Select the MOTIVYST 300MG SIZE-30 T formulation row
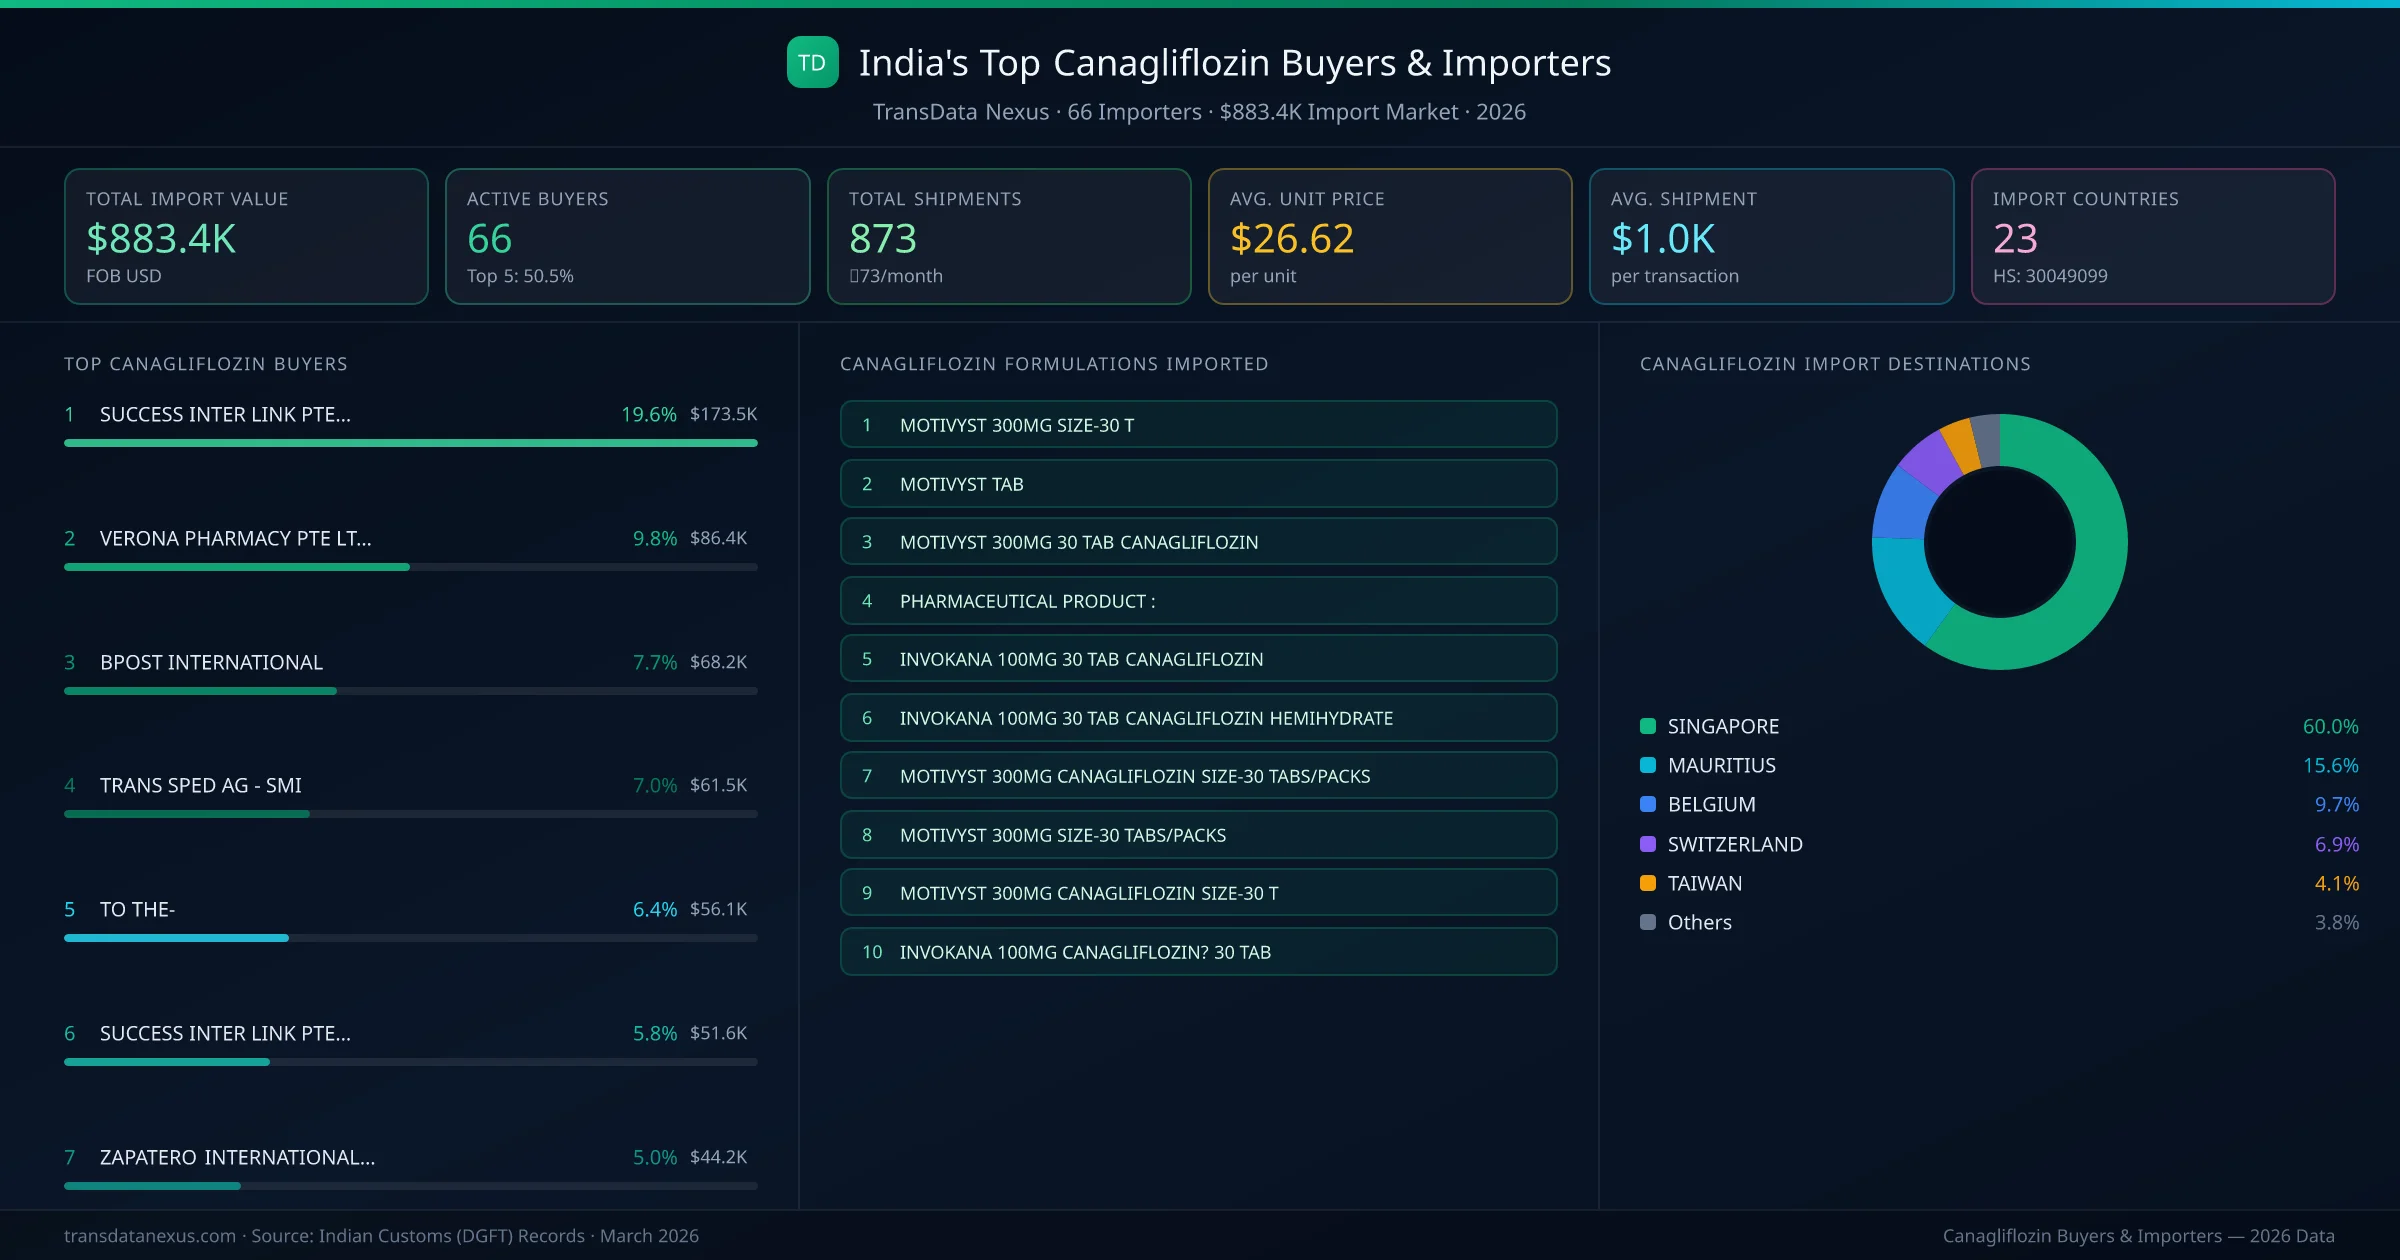The width and height of the screenshot is (2400, 1260). pyautogui.click(x=1198, y=424)
